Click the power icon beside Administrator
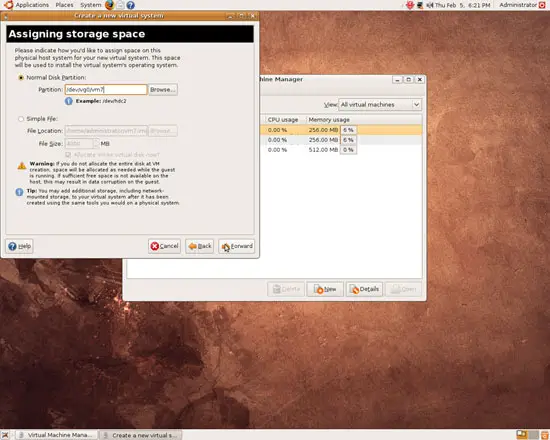The height and width of the screenshot is (440, 550). coord(542,5)
